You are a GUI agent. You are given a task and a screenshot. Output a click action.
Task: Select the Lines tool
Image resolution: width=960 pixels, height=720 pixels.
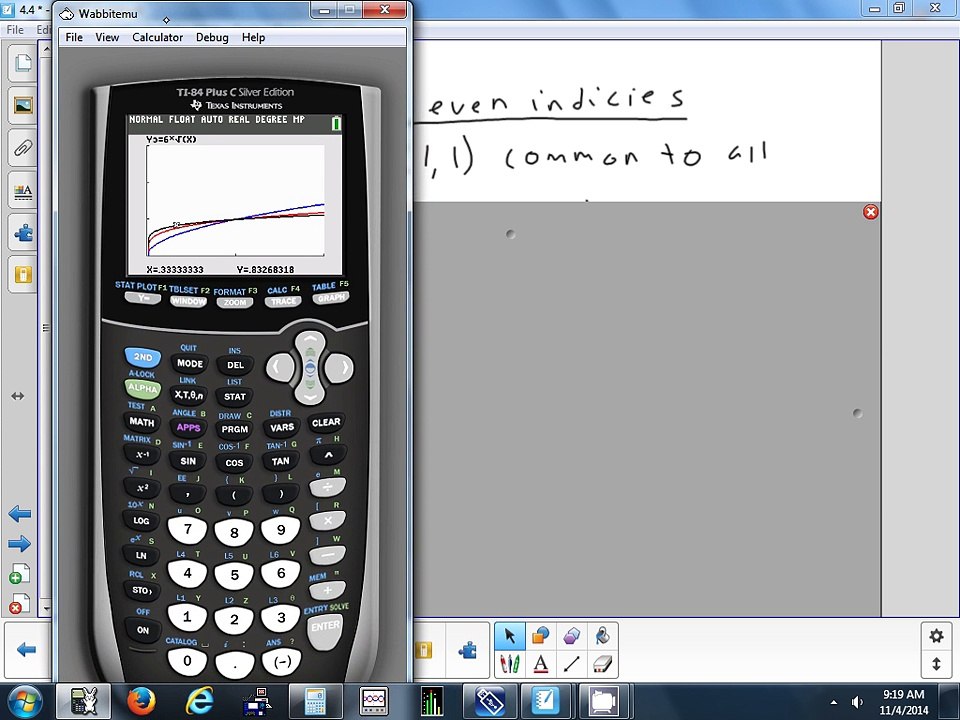point(571,664)
